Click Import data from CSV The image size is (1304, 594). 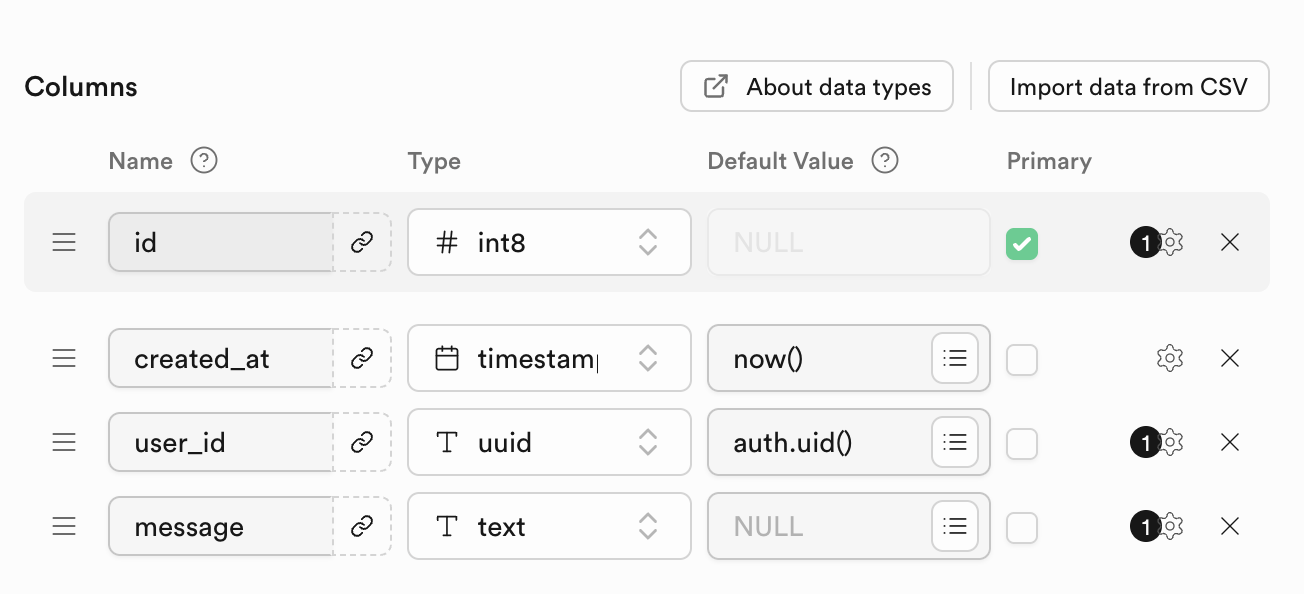1128,87
